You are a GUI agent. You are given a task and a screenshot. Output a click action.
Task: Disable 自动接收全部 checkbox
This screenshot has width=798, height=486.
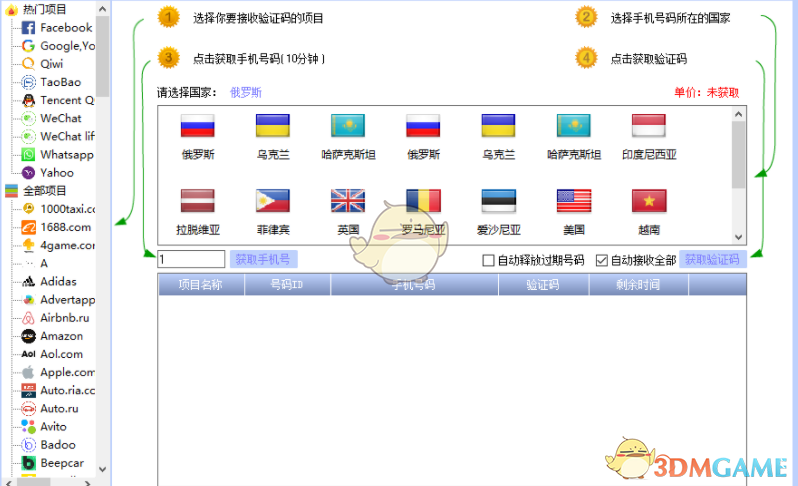(602, 261)
